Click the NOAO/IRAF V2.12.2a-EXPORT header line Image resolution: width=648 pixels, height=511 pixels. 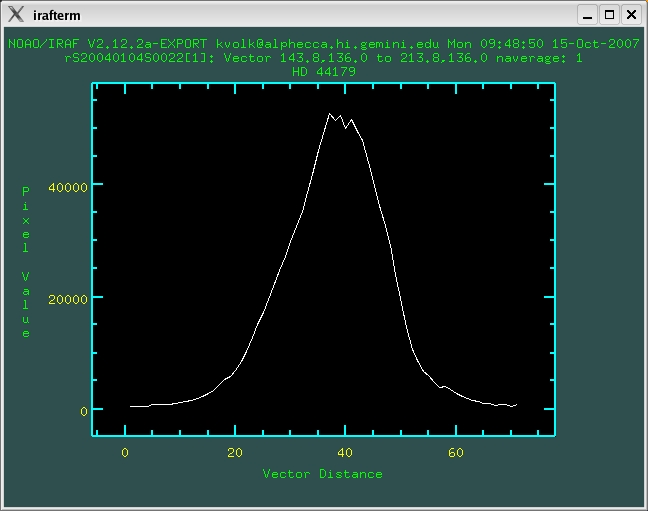(324, 44)
